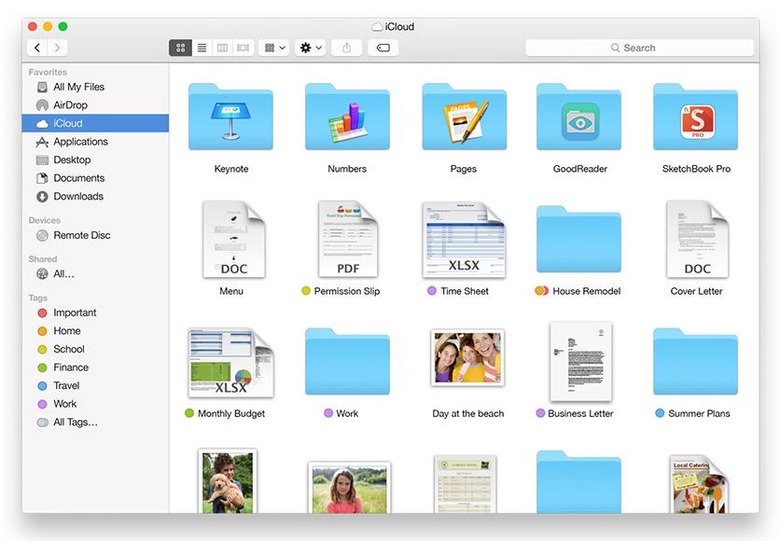Open the Pages folder
This screenshot has height=541, width=780.
[x=464, y=117]
